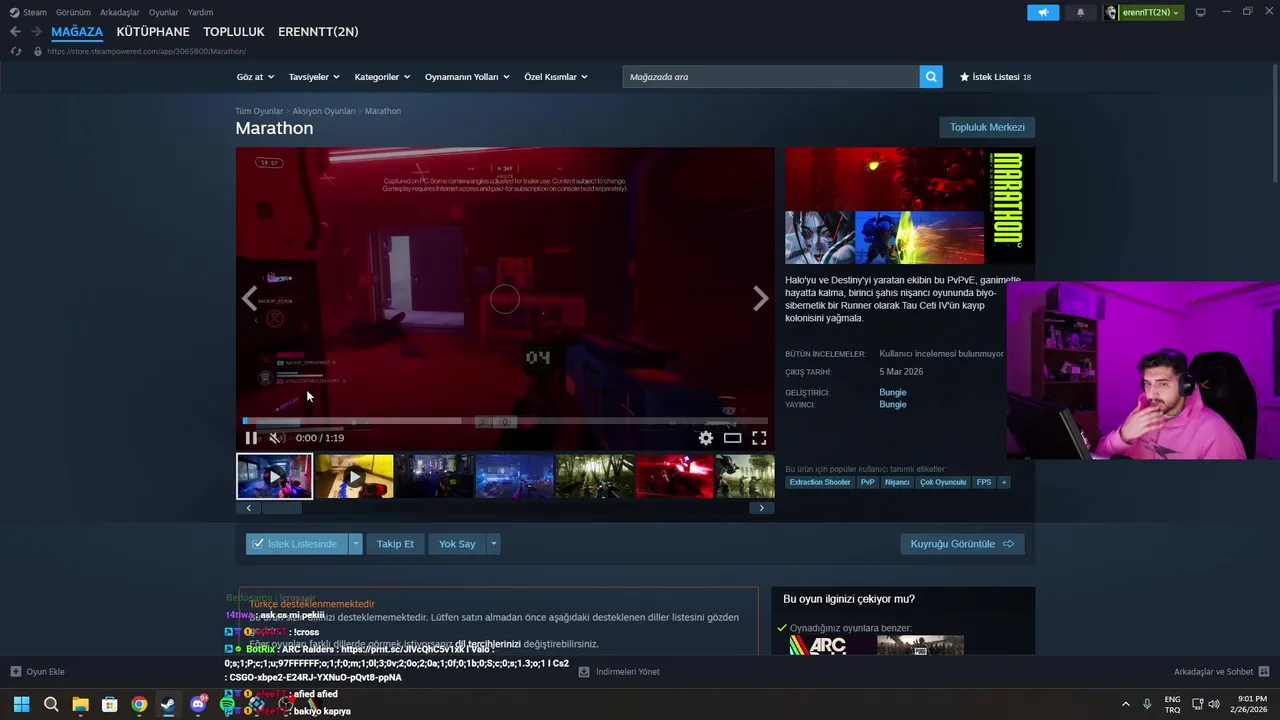Launch Microsoft Store from taskbar
Viewport: 1280px width, 720px height.
pyautogui.click(x=110, y=704)
